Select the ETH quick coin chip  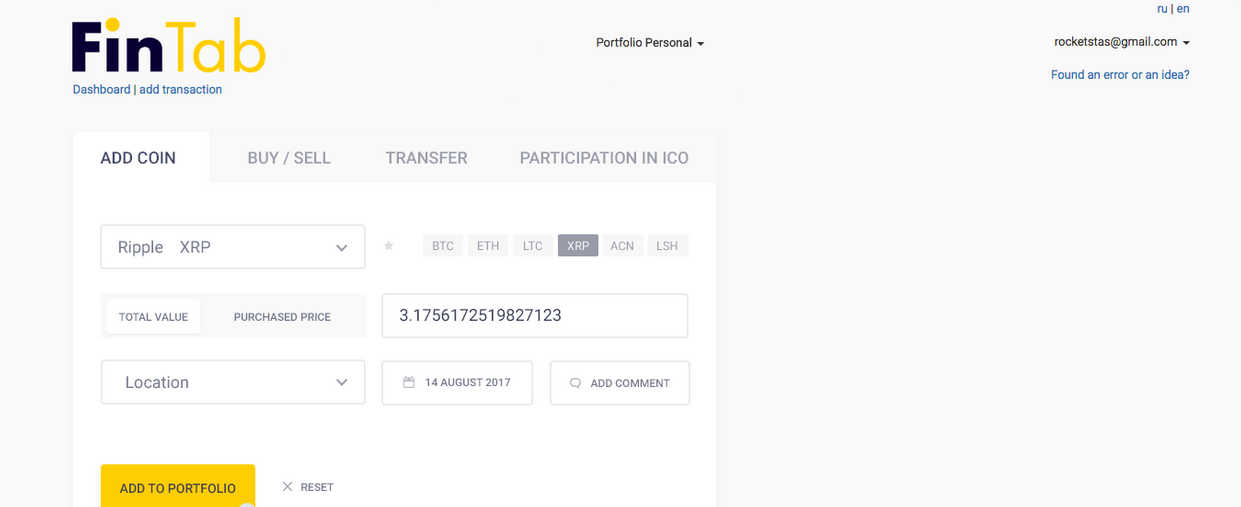[488, 246]
